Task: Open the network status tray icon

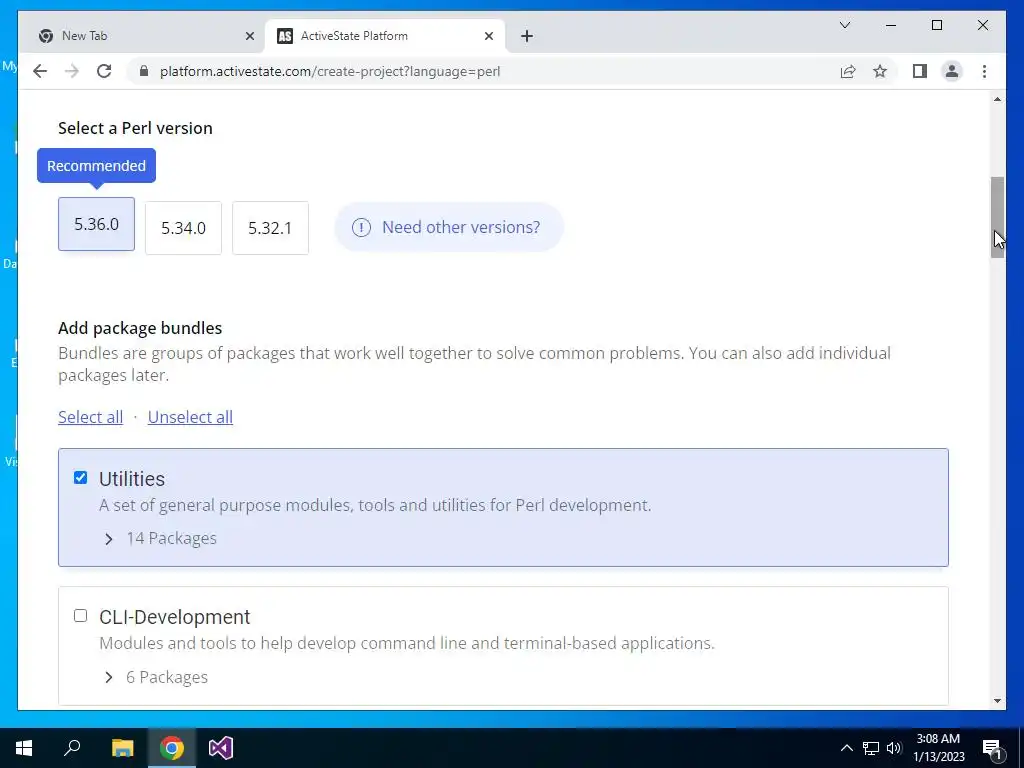Action: 871,748
